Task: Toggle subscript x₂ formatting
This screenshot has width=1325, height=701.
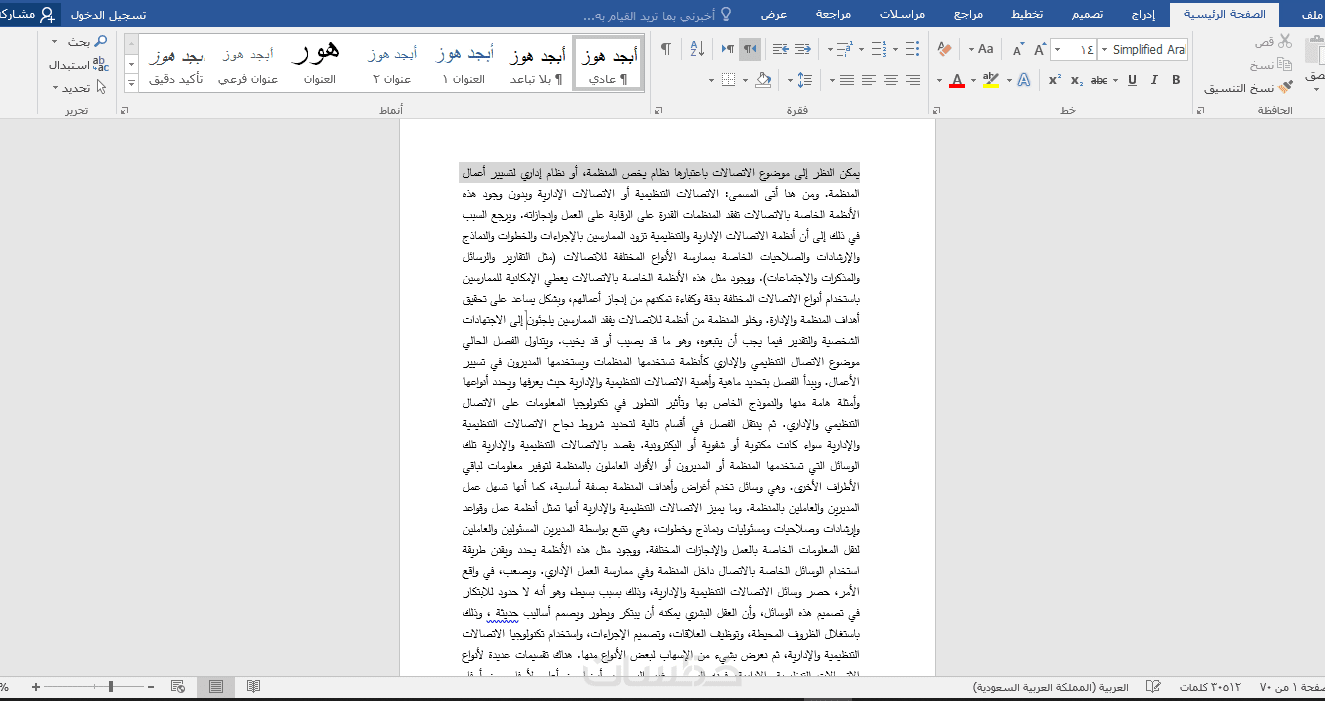Action: tap(1077, 80)
